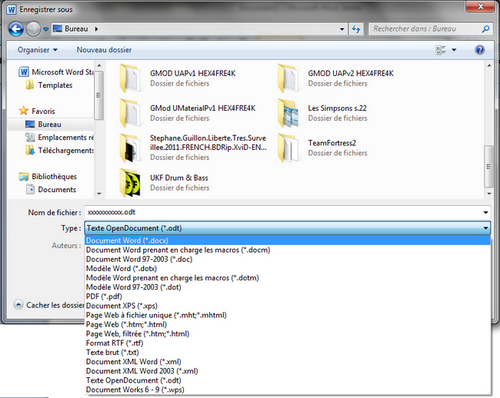This screenshot has height=398, width=500.
Task: Choose Page Web, filtrée type
Action: (287, 334)
